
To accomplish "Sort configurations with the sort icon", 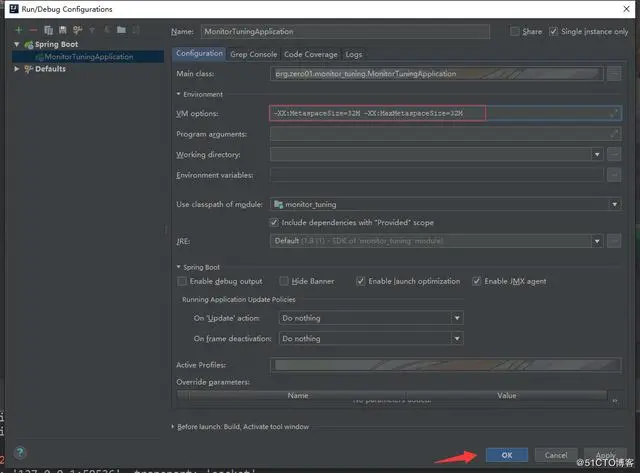I will point(136,30).
